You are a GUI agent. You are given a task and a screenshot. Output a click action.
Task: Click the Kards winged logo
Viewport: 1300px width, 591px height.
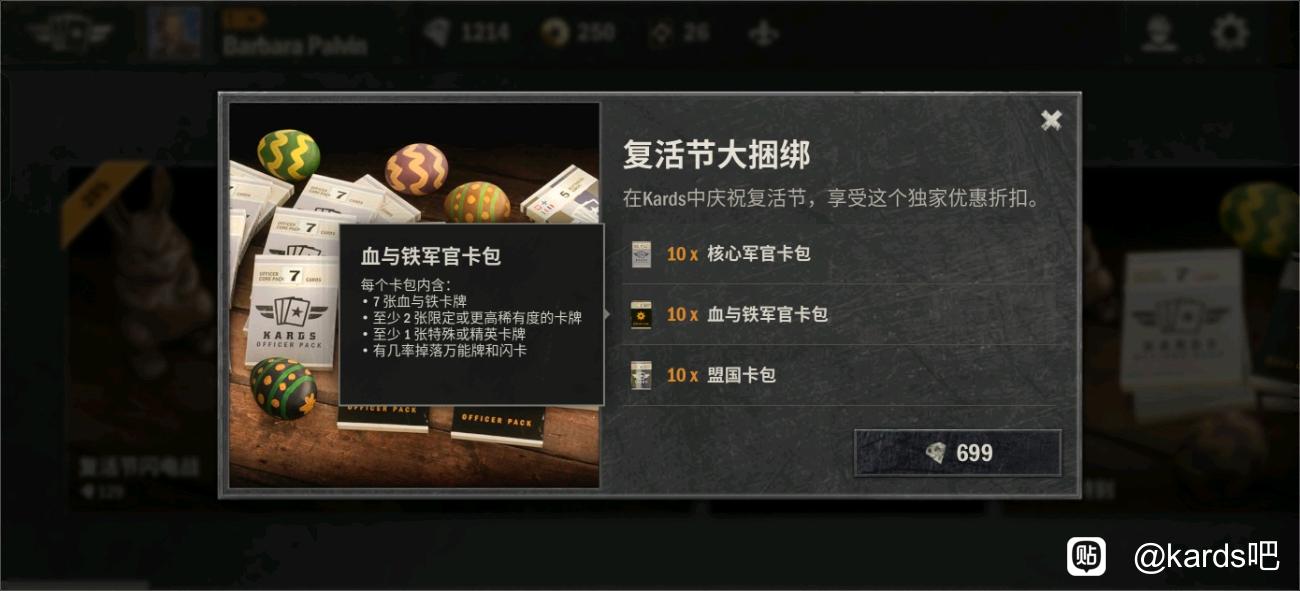coord(69,33)
